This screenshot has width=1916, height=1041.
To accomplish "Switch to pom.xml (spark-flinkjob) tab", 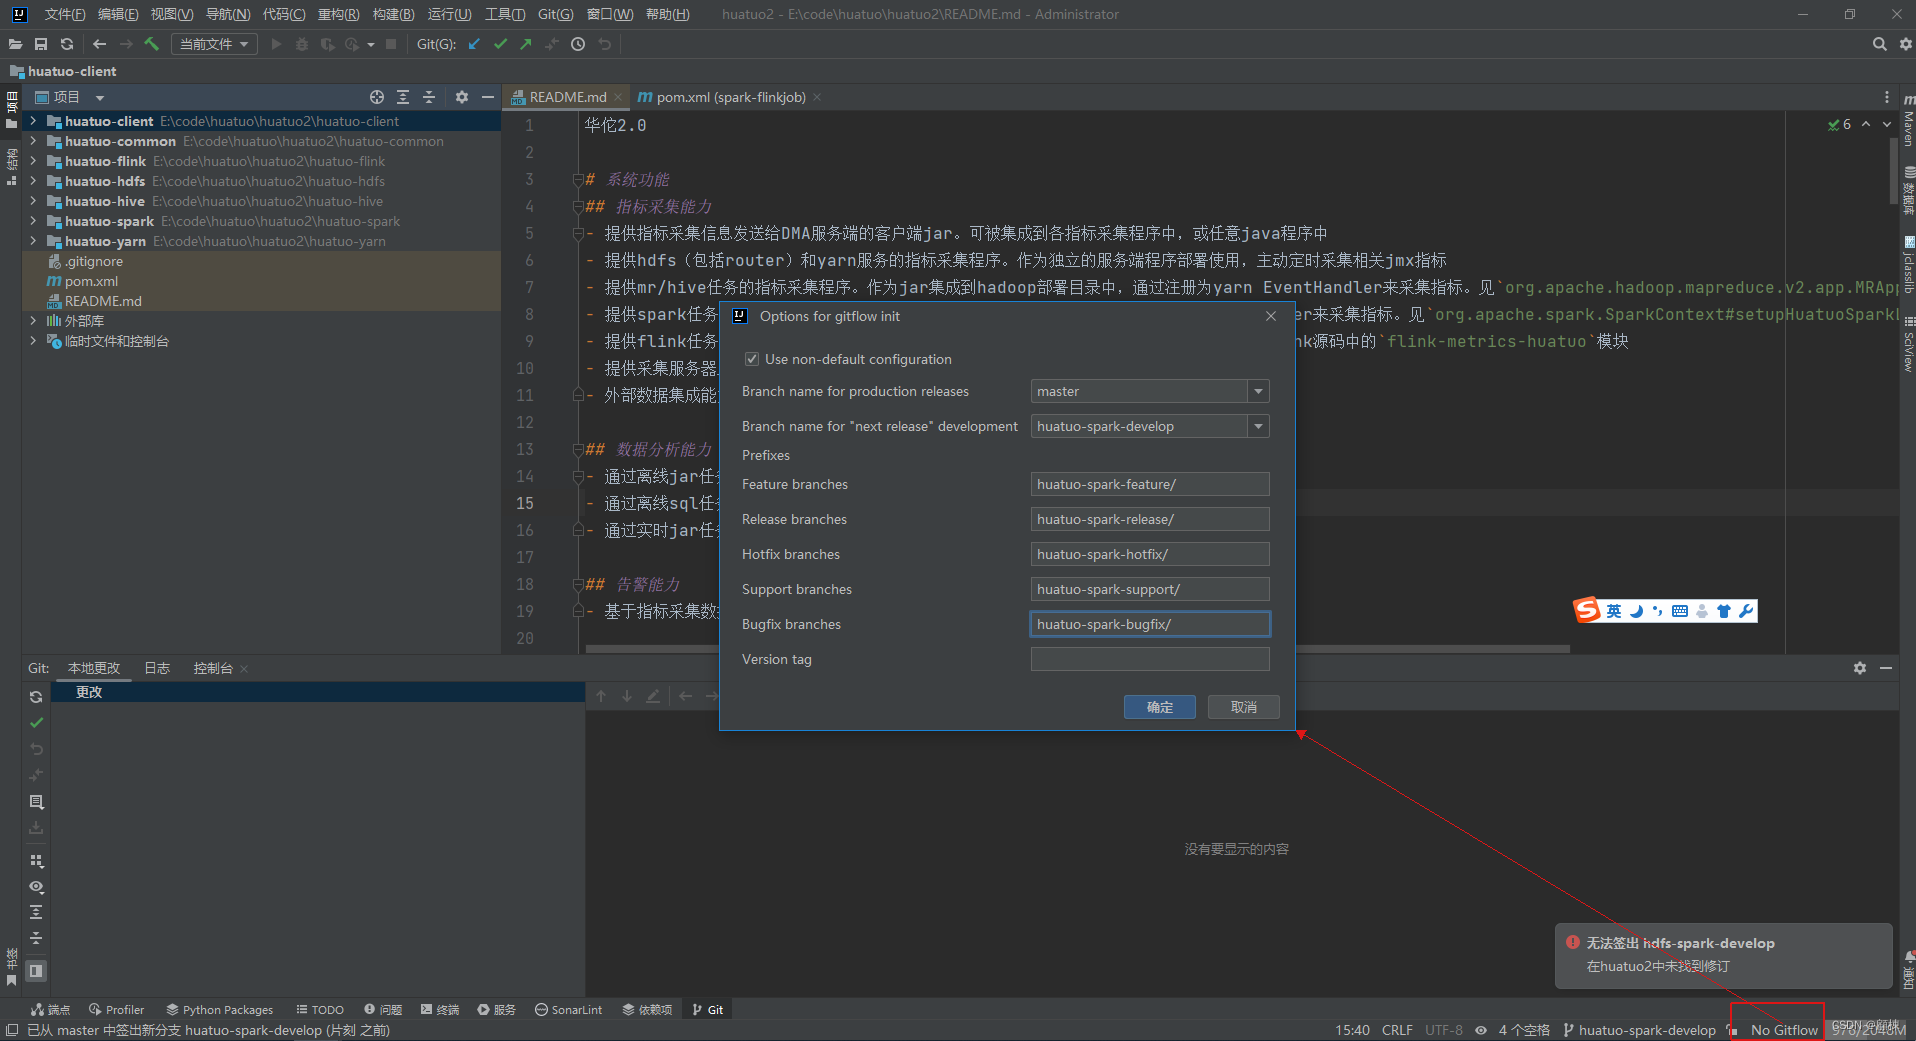I will (x=730, y=97).
